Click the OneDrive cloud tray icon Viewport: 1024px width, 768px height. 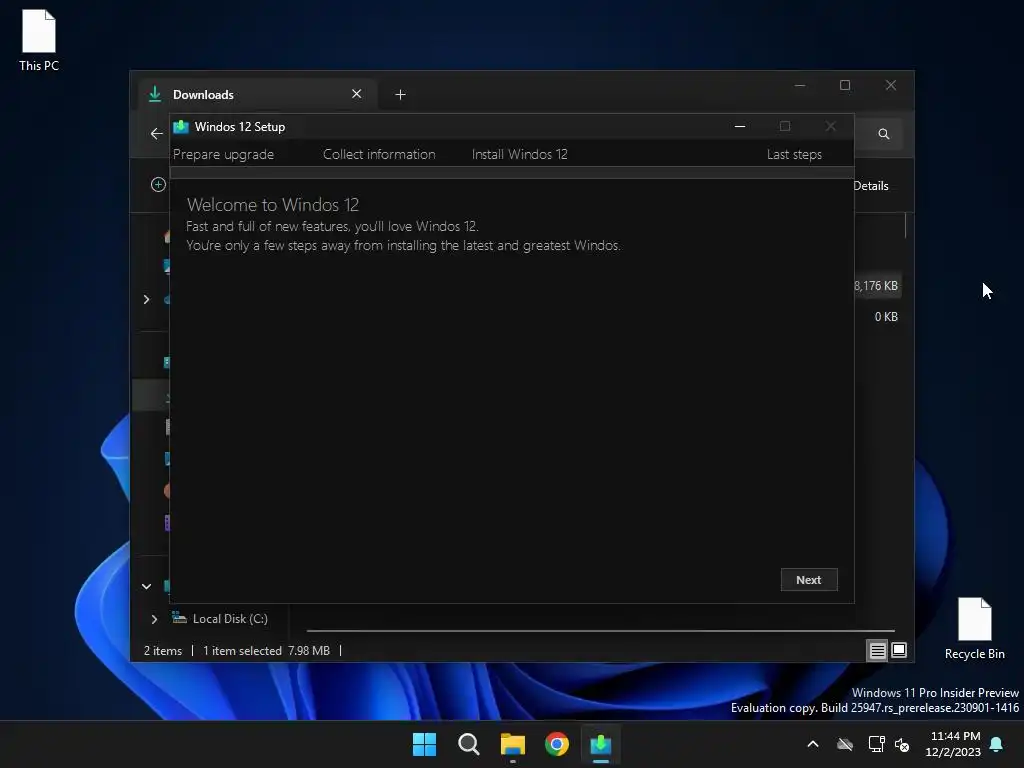[845, 744]
